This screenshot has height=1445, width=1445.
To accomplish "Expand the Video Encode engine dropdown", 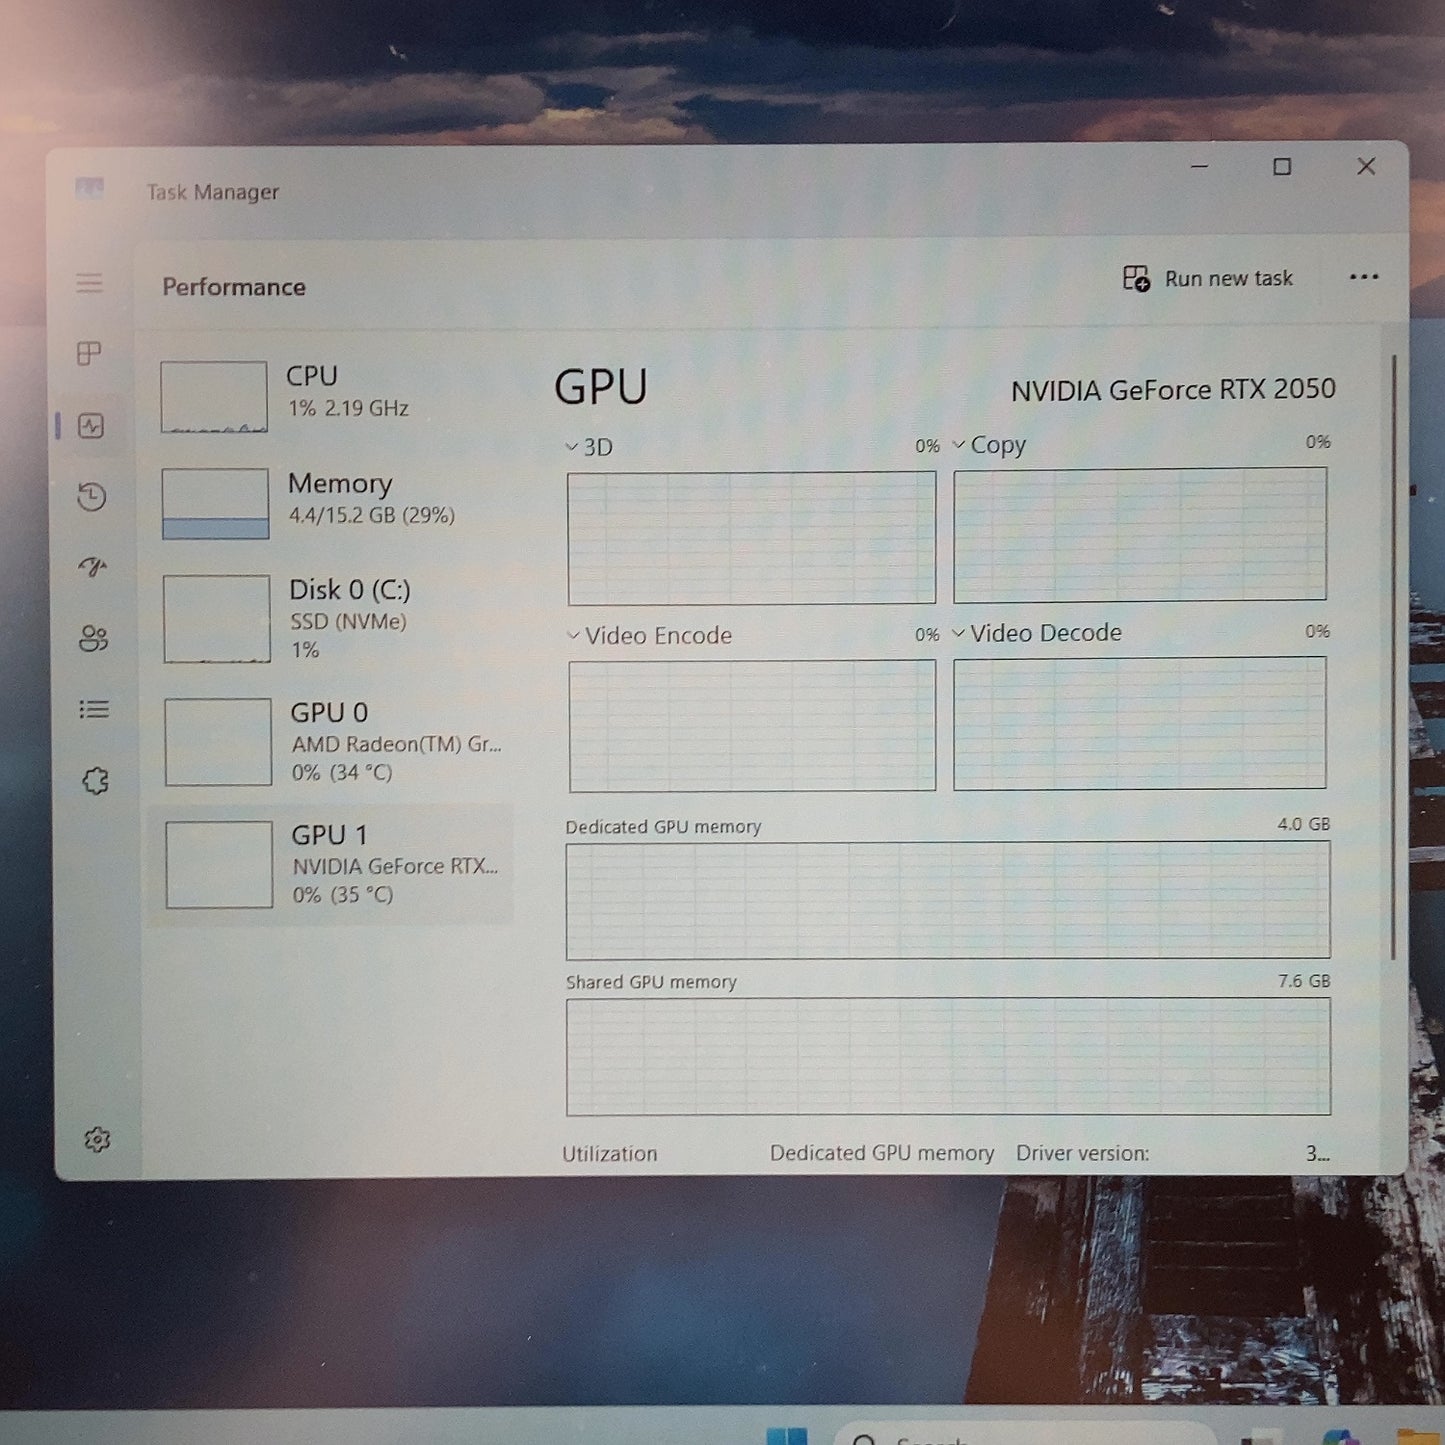I will pos(573,635).
